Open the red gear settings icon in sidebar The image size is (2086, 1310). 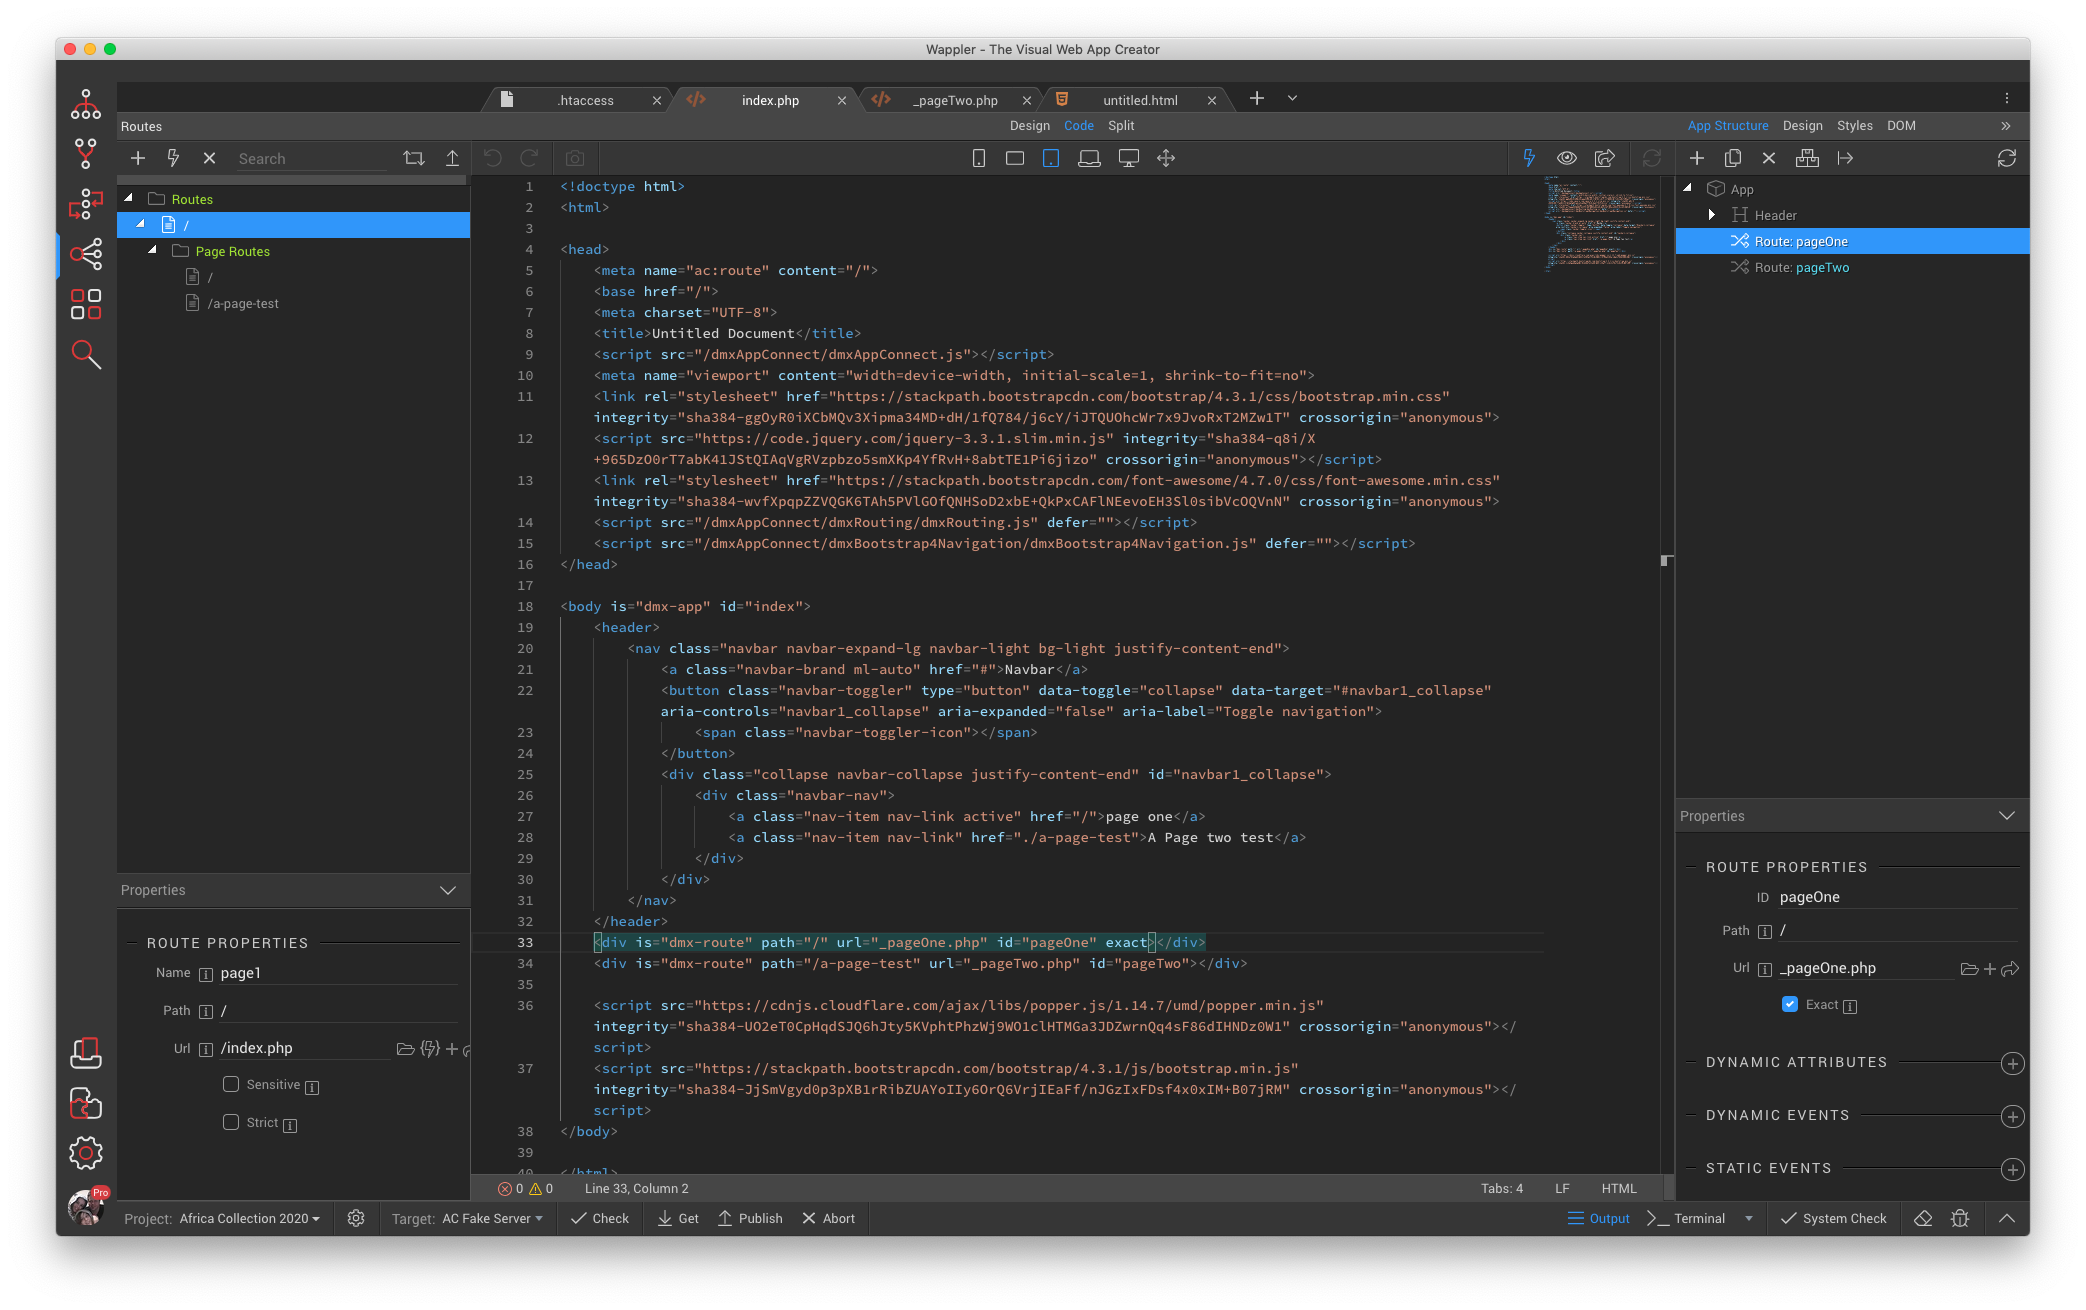pyautogui.click(x=86, y=1153)
